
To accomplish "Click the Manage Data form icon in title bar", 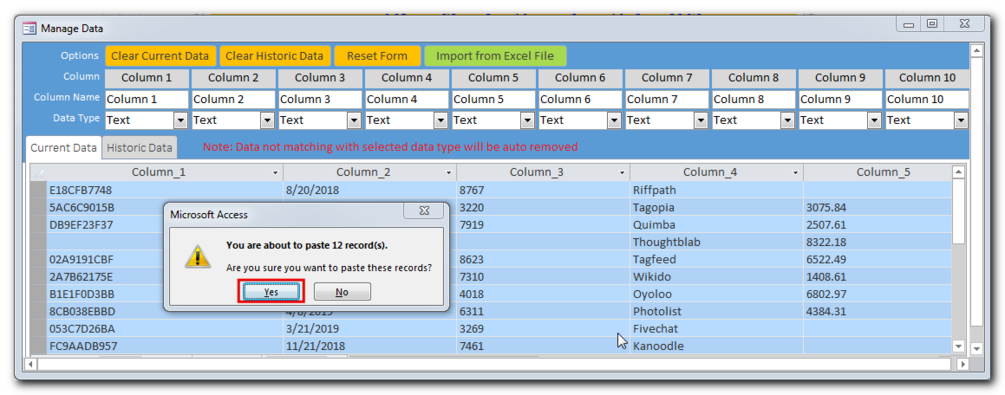I will pyautogui.click(x=29, y=28).
